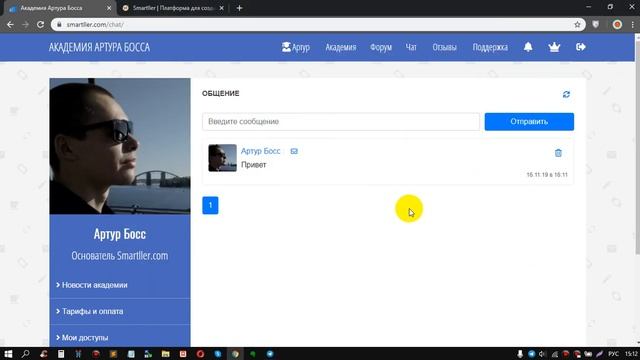Open Chrome profile avatar icon
This screenshot has height=360, width=640.
point(617,24)
